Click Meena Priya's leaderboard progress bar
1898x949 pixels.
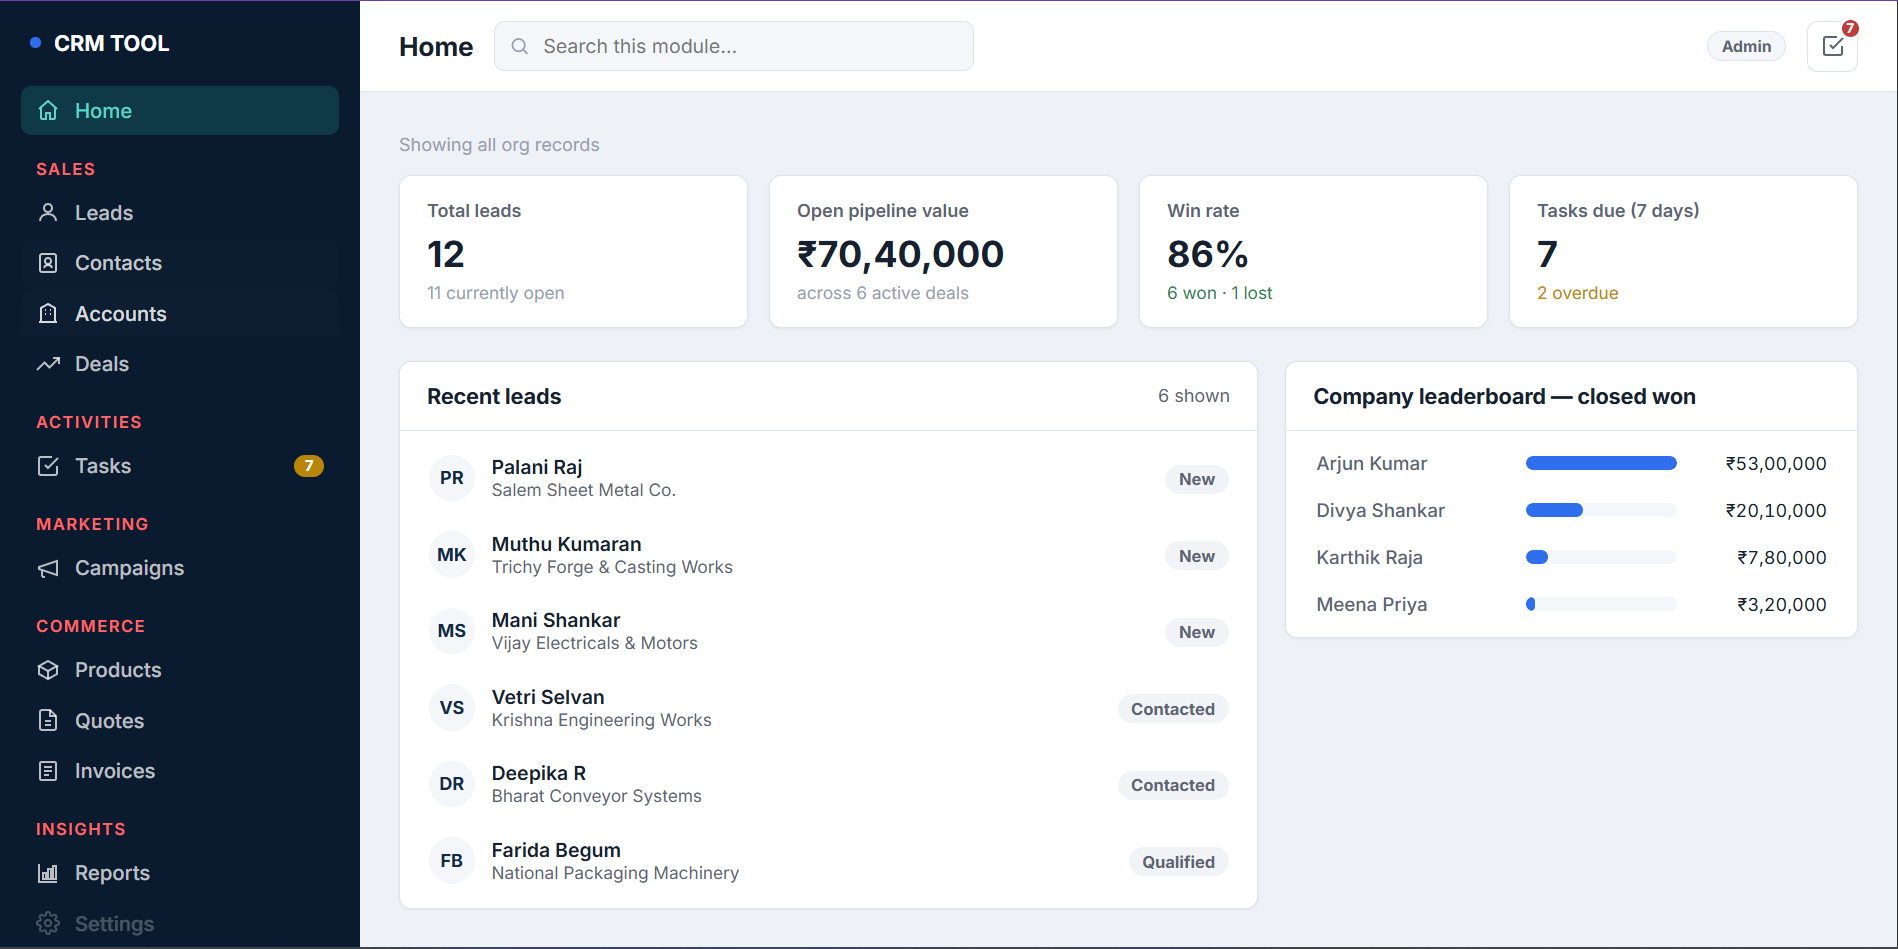tap(1601, 604)
